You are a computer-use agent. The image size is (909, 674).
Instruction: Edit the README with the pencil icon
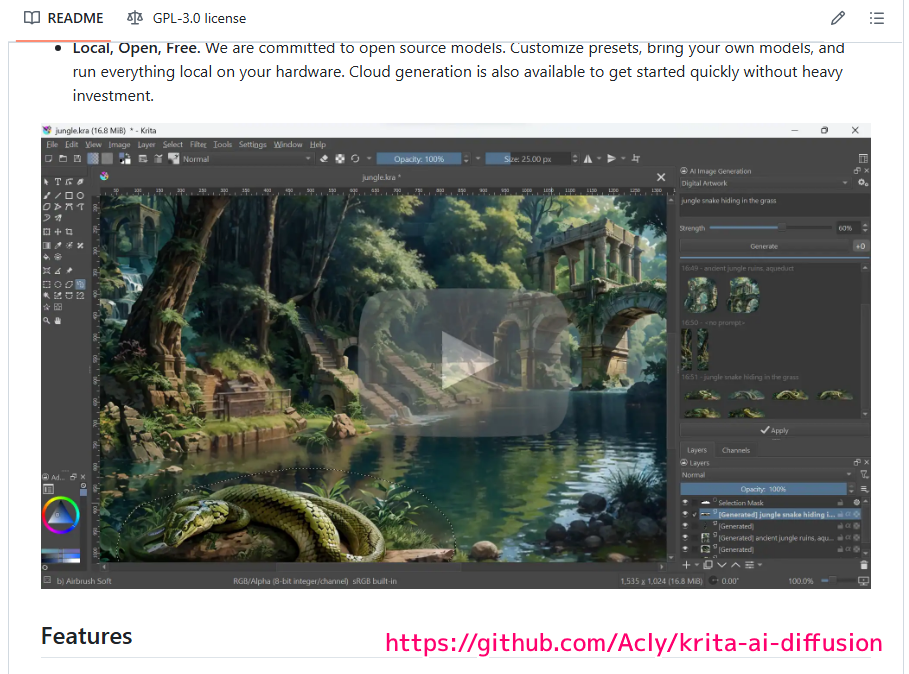point(838,19)
